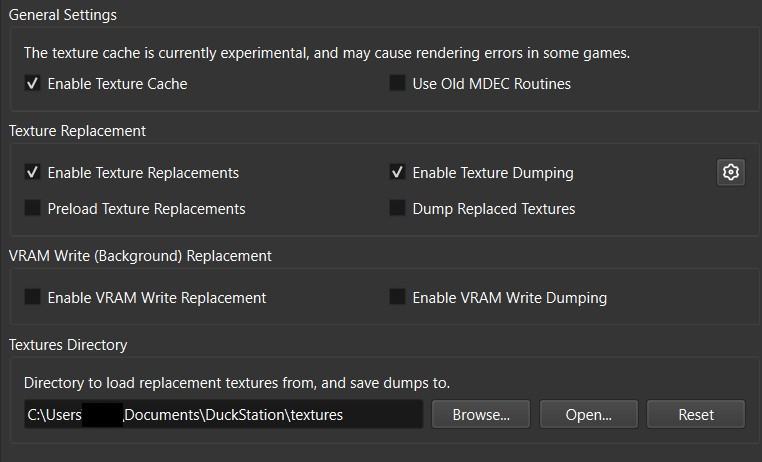The height and width of the screenshot is (462, 762).
Task: Check the Preload Texture Replacements box
Action: [x=33, y=209]
